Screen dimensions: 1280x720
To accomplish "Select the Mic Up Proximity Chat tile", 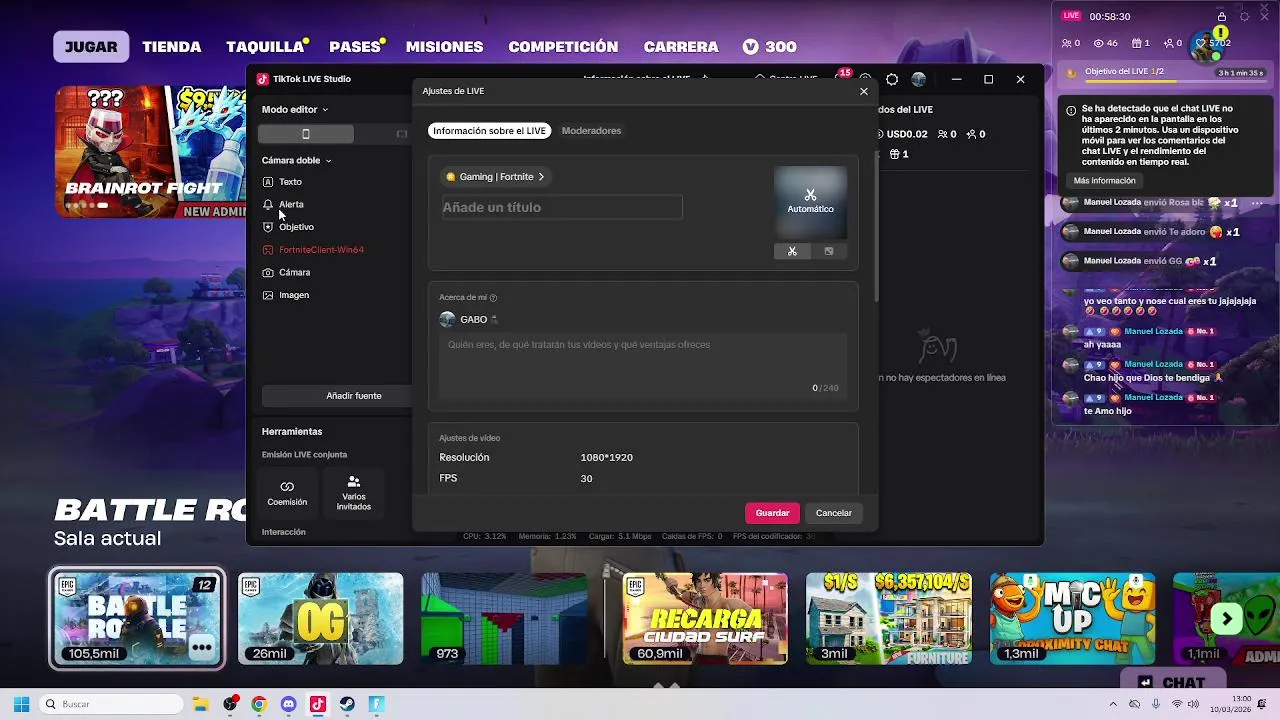I will (x=1072, y=618).
